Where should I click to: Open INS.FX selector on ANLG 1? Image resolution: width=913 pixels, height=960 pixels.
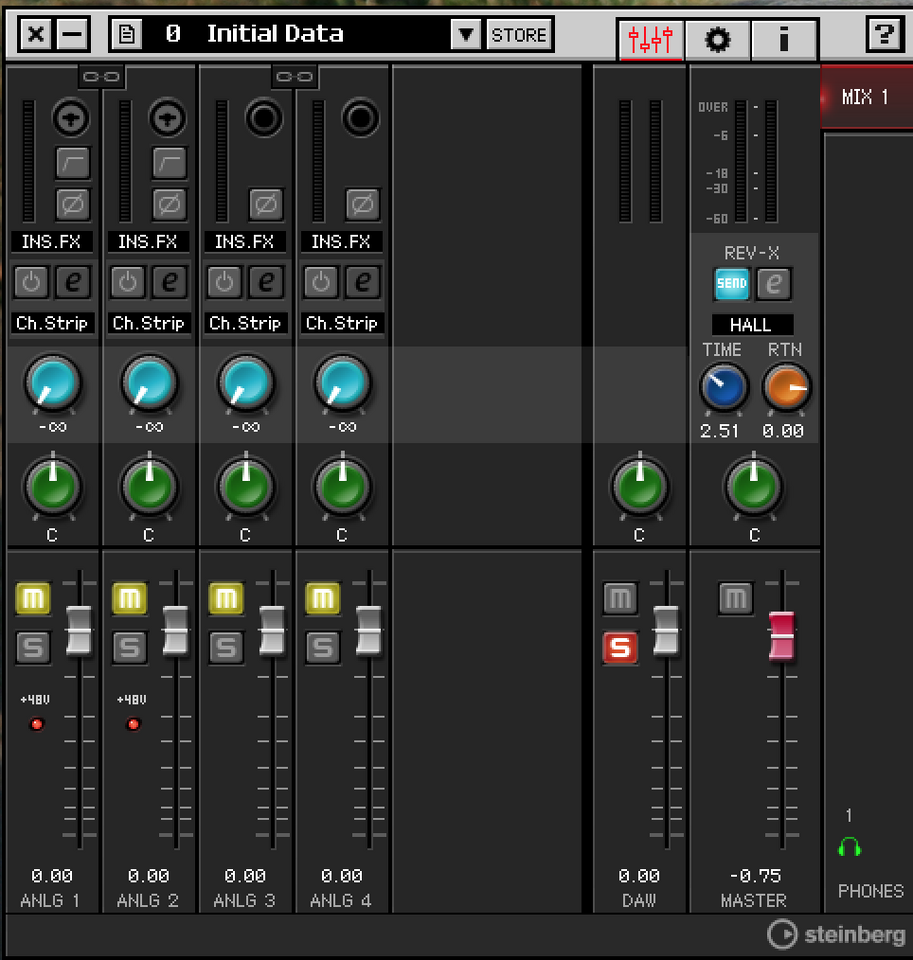point(51,242)
